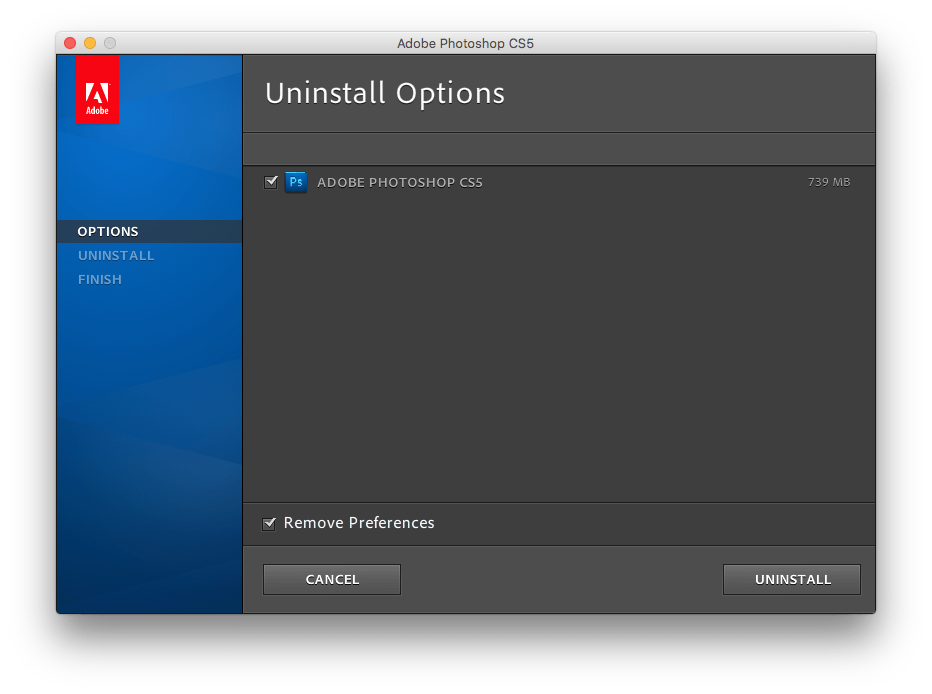Select the FINISH step in the sidebar
Screen dimensions: 932x694
click(100, 279)
